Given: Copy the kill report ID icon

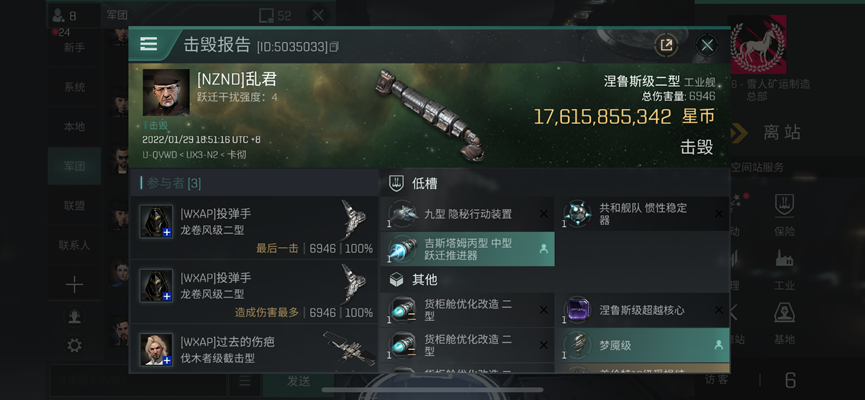Looking at the screenshot, I should point(334,47).
